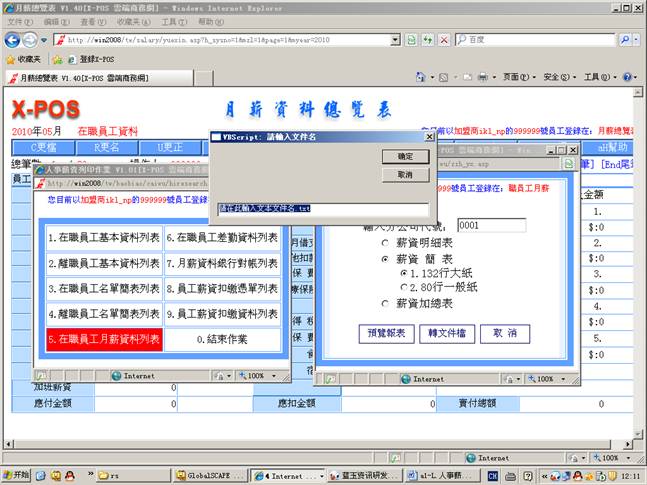Open the 工具(O) command bar dropdown
Viewport: 647px width, 485px height.
tap(598, 77)
